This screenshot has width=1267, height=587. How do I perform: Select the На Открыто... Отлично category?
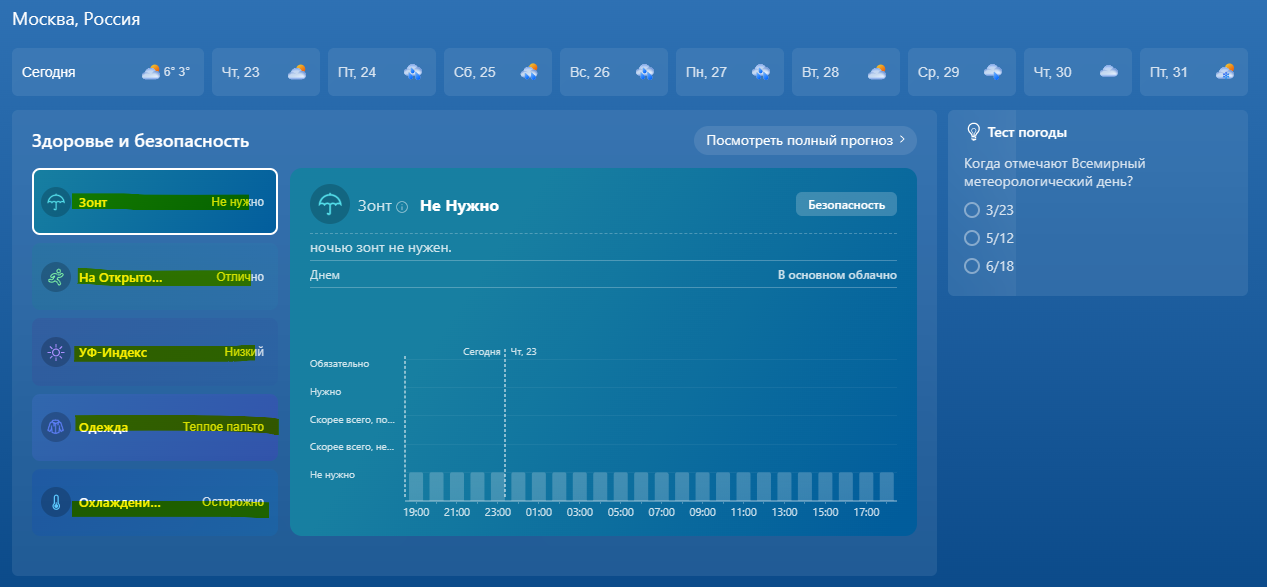pos(155,277)
